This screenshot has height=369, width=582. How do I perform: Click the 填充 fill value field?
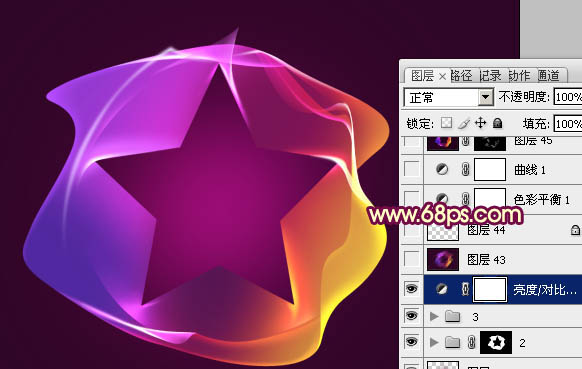click(x=568, y=124)
